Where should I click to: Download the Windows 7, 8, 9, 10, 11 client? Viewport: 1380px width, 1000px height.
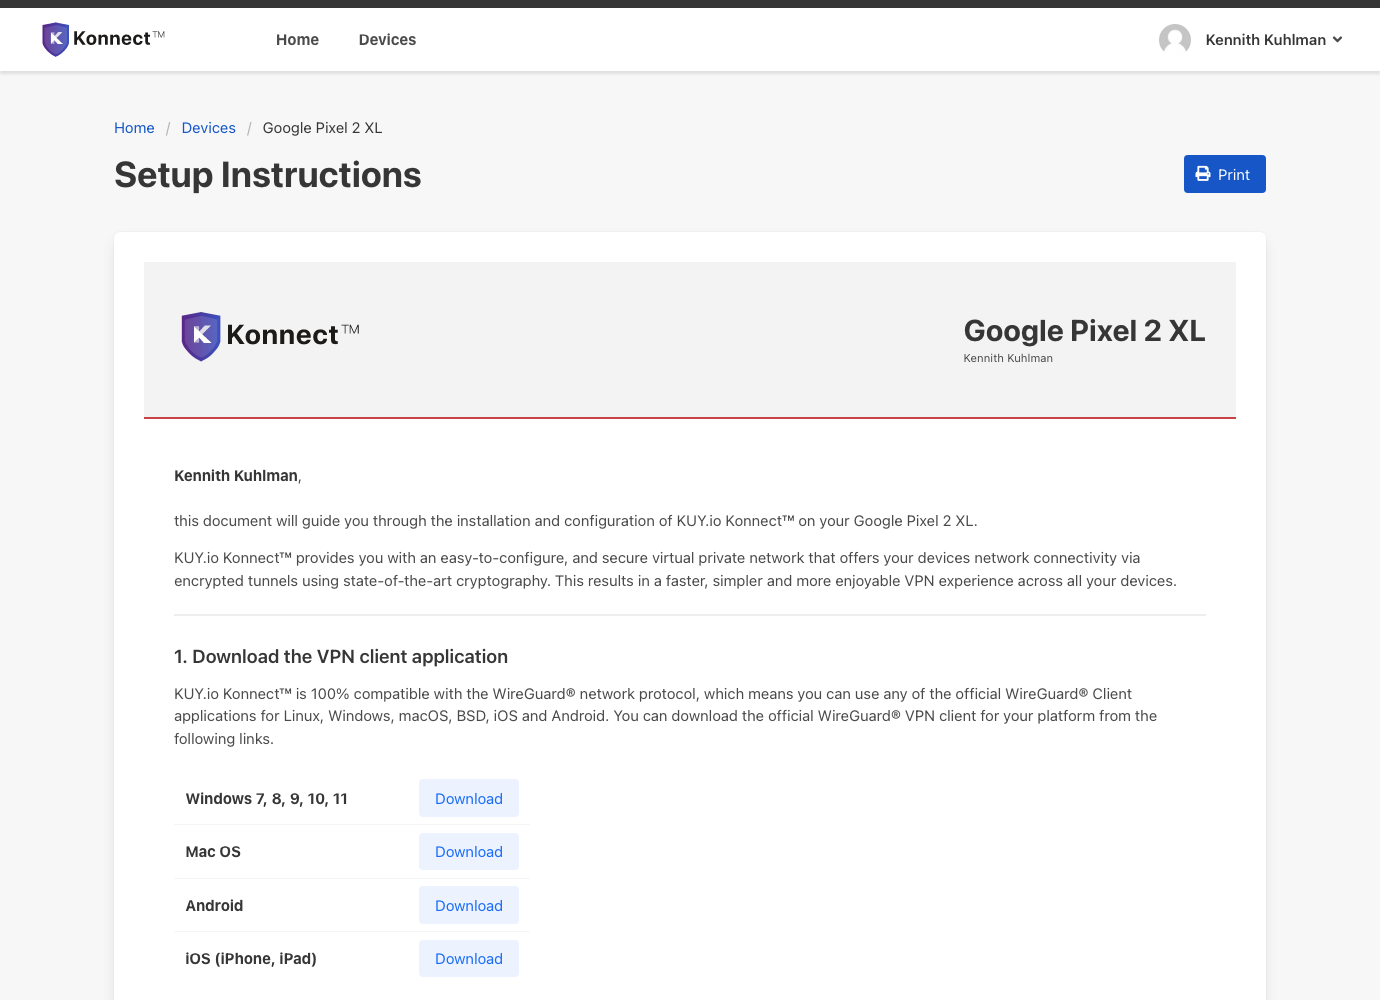[x=469, y=798]
